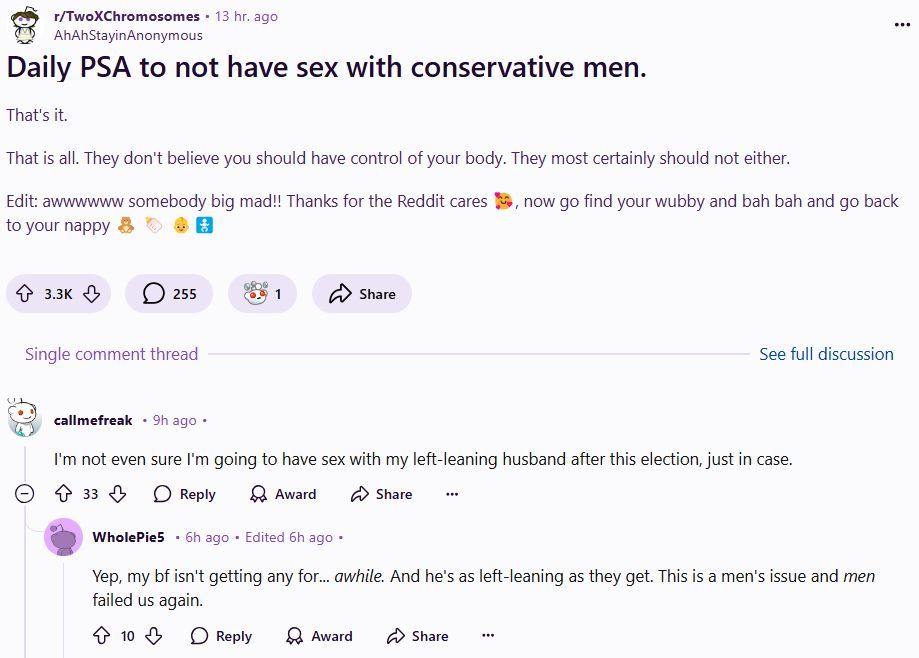
Task: Click See full discussion link
Action: 826,354
